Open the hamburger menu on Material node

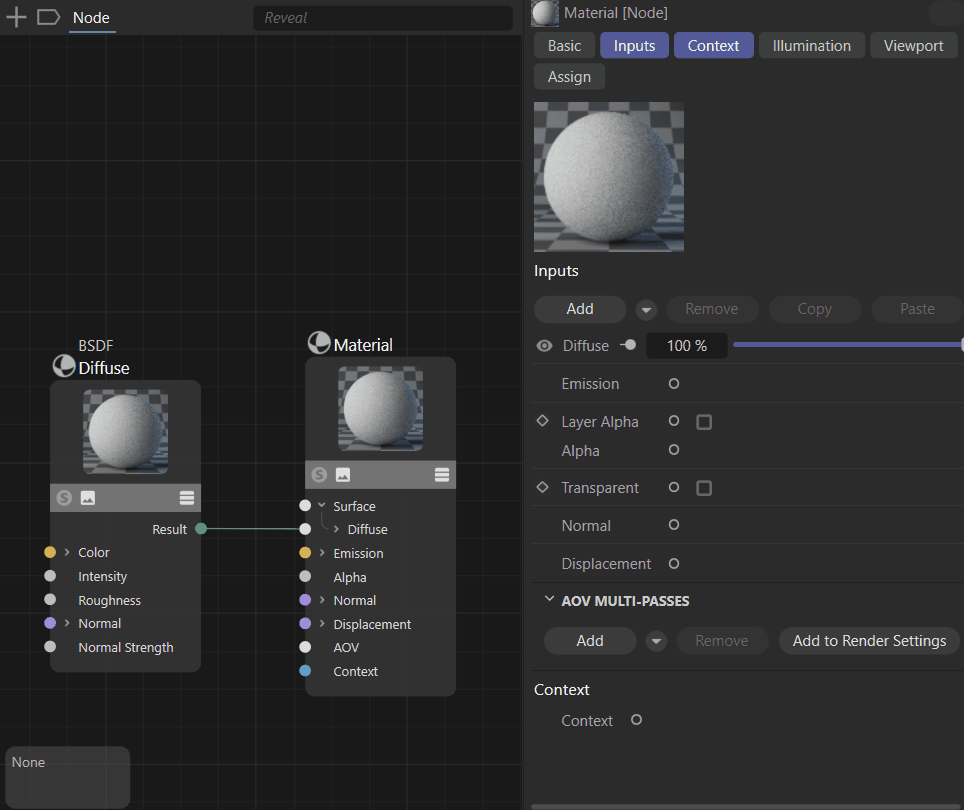[442, 475]
